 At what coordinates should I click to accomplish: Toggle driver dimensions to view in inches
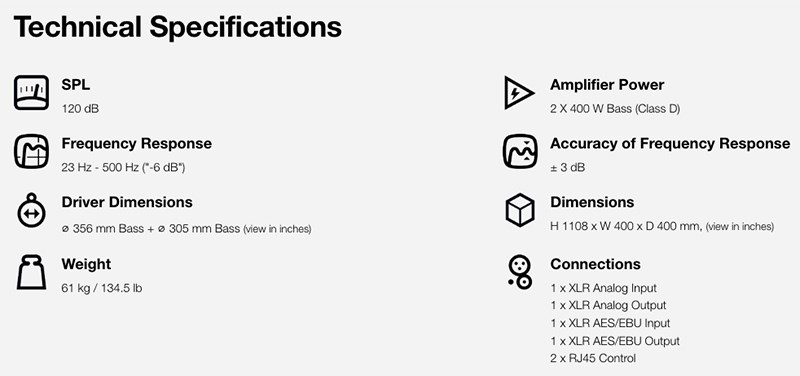[277, 229]
